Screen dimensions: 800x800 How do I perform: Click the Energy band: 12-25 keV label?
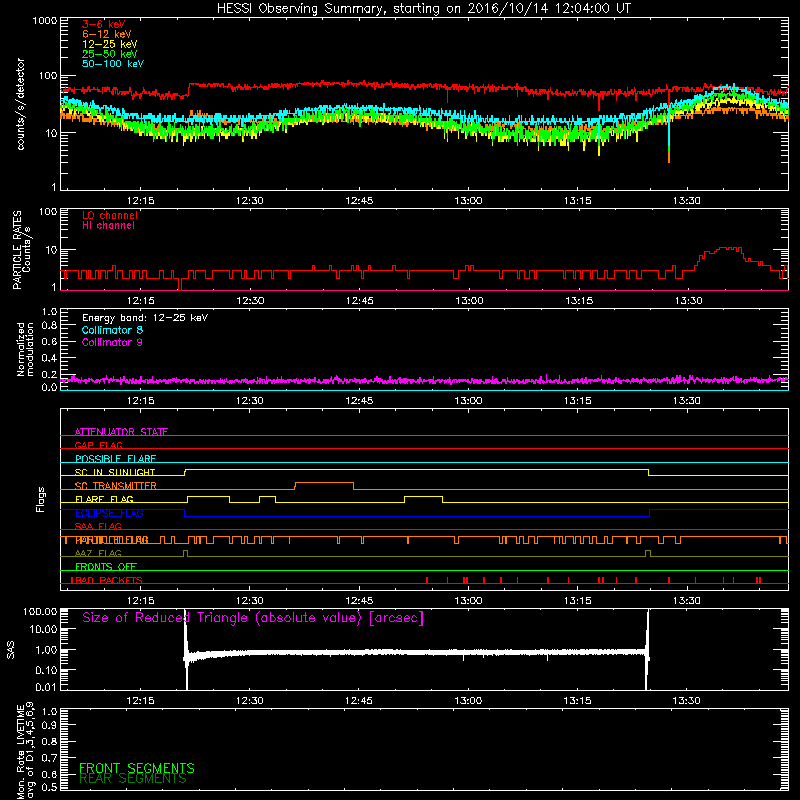[x=145, y=318]
